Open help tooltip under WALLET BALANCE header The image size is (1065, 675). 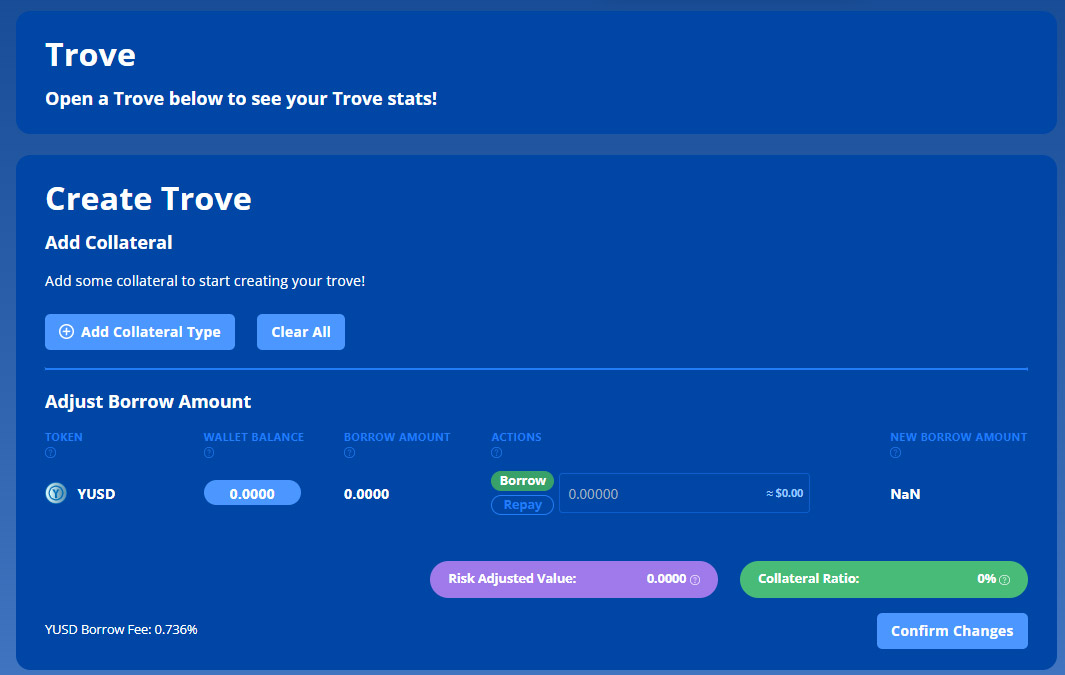pos(209,453)
